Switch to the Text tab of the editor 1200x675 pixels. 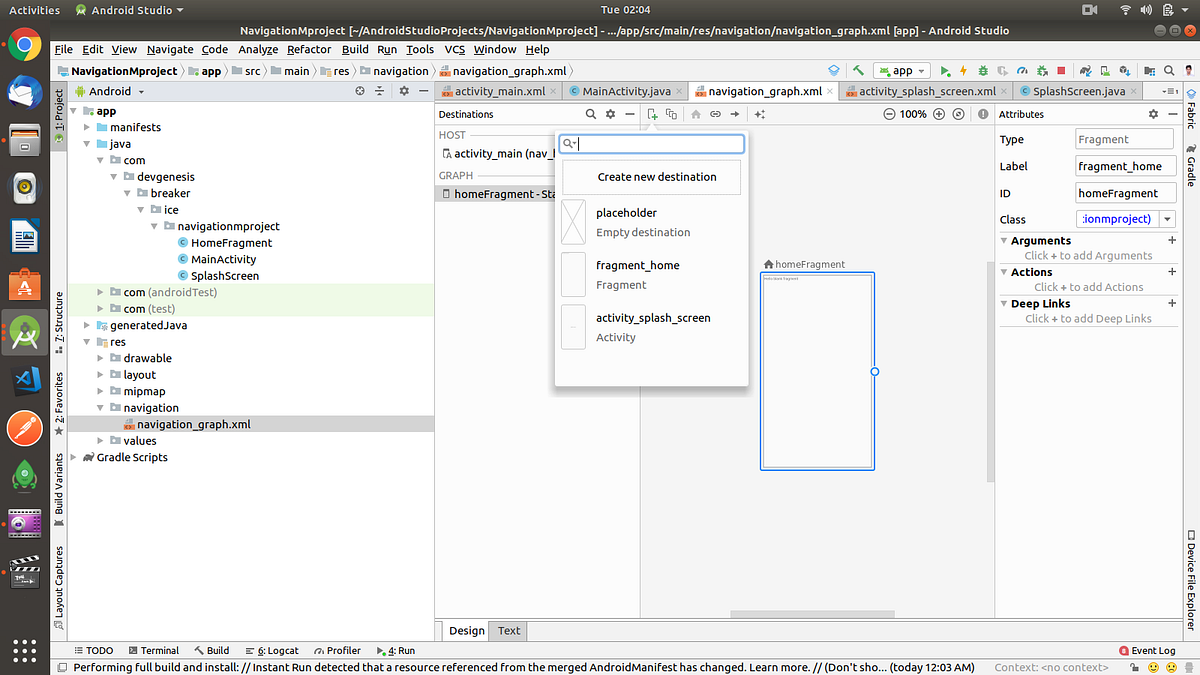click(x=508, y=631)
